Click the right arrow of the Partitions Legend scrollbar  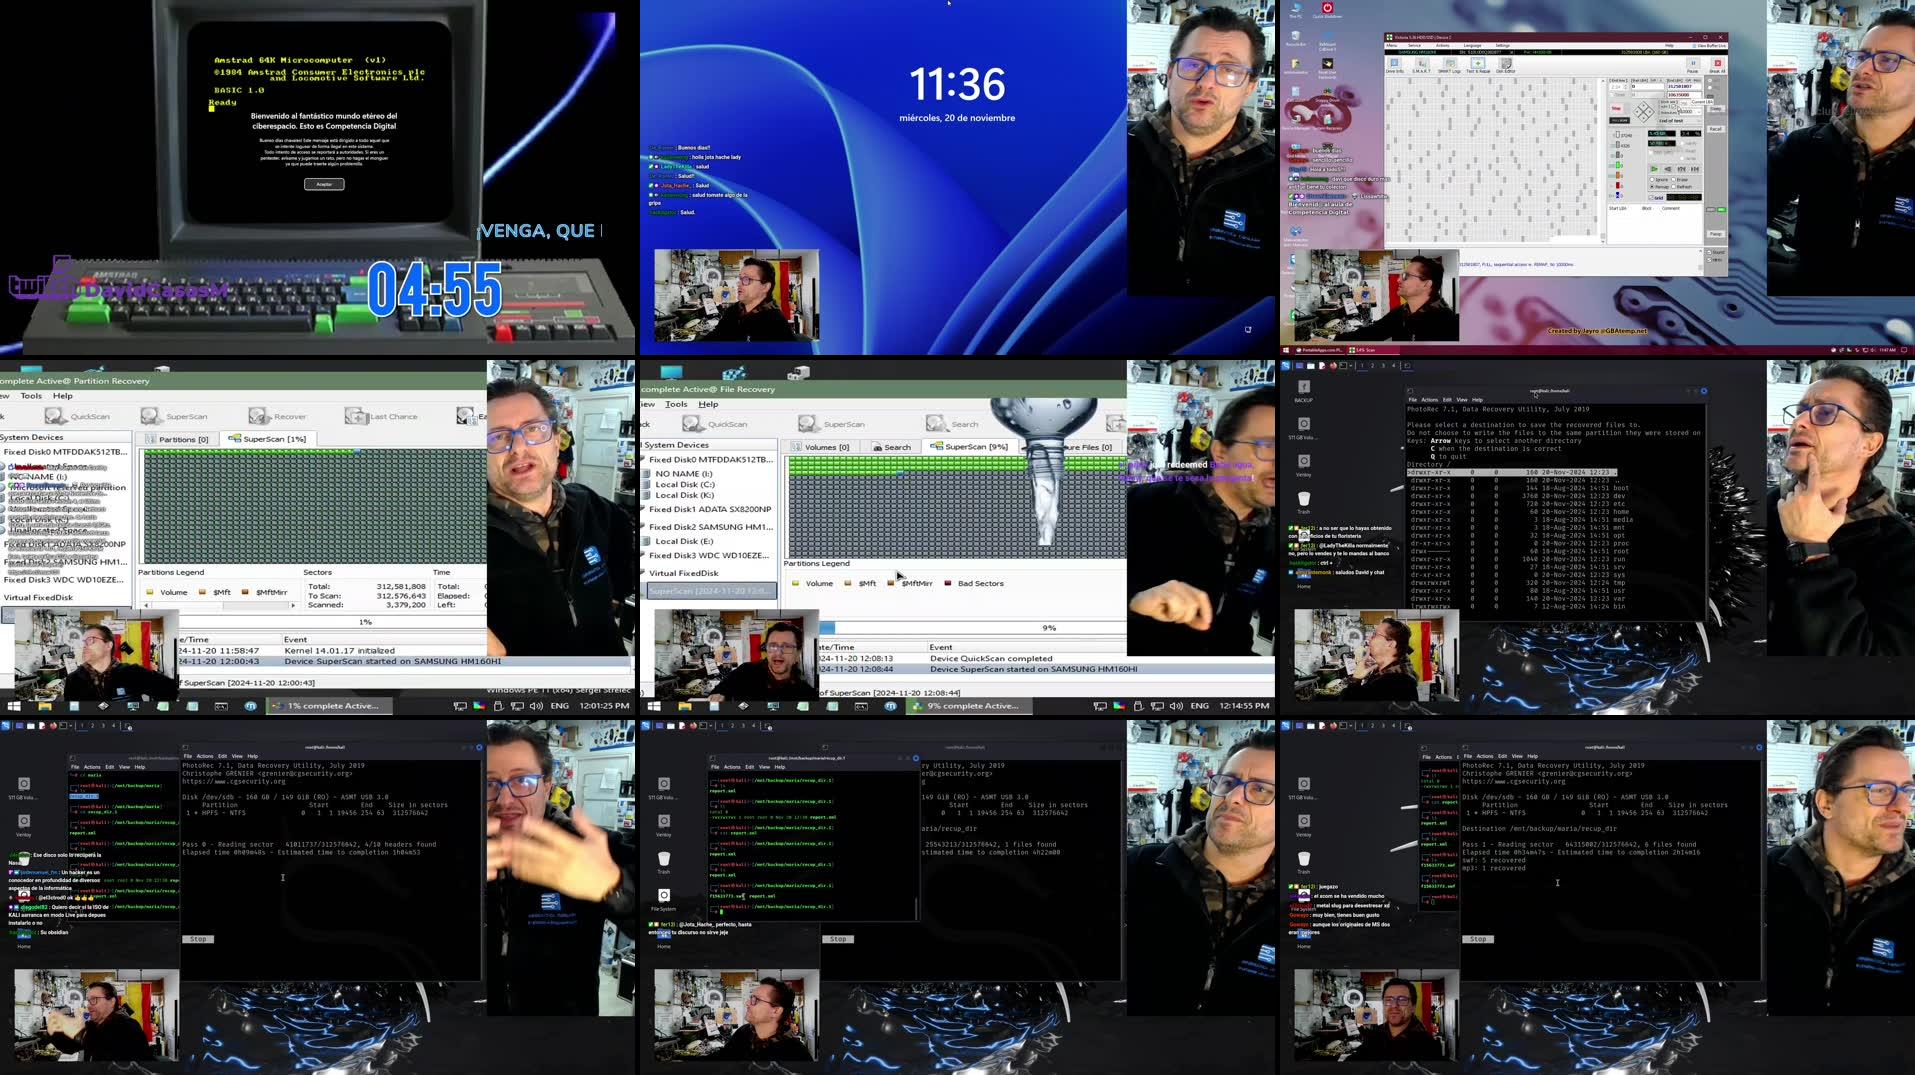292,605
